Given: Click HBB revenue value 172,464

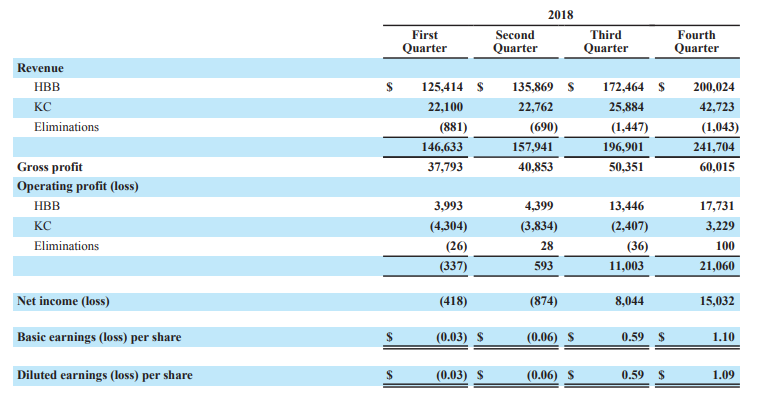Looking at the screenshot, I should [x=623, y=87].
